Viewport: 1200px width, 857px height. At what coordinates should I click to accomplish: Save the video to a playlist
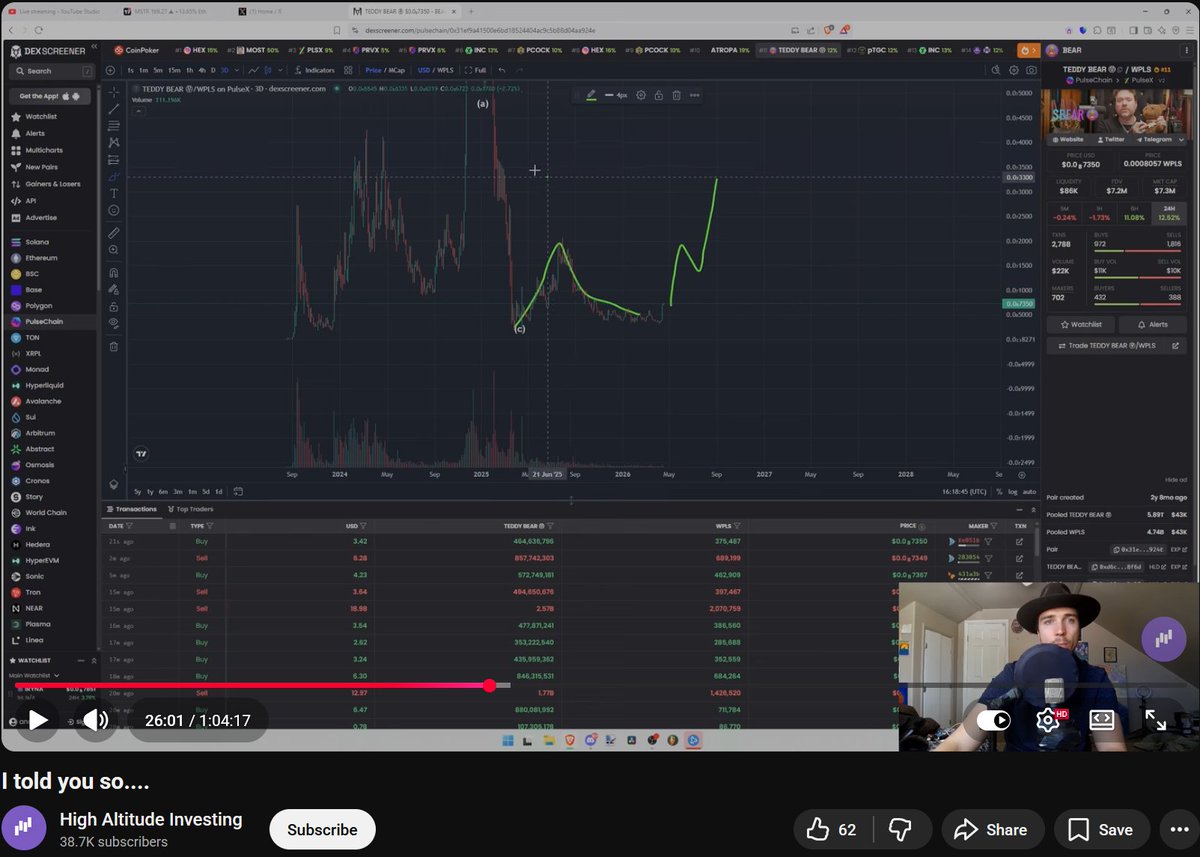click(1100, 830)
